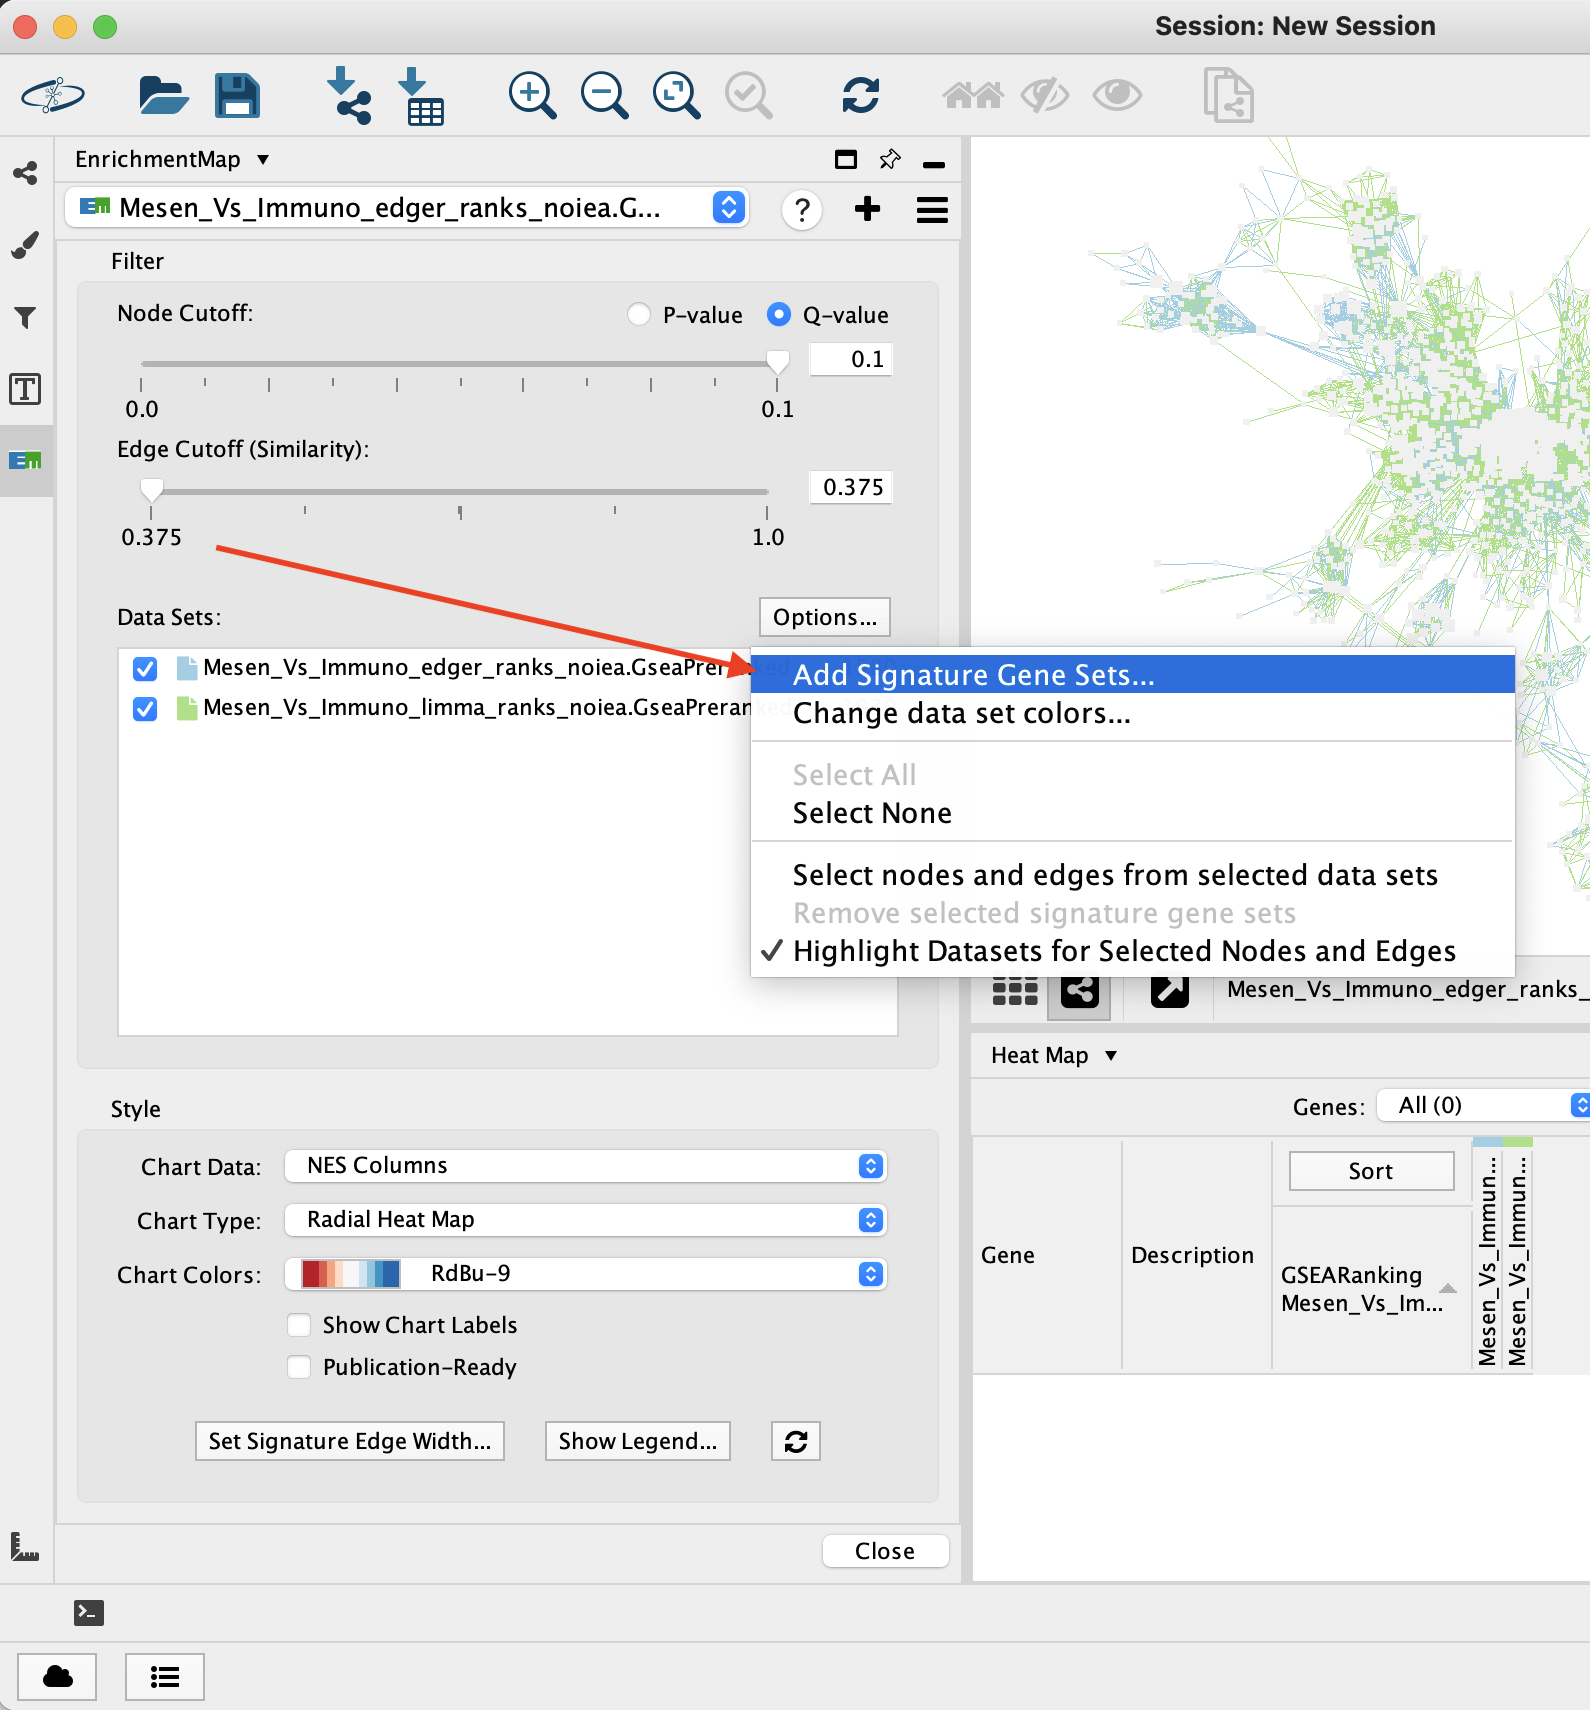Detach network view arrow icon
The height and width of the screenshot is (1710, 1590).
point(1169,991)
